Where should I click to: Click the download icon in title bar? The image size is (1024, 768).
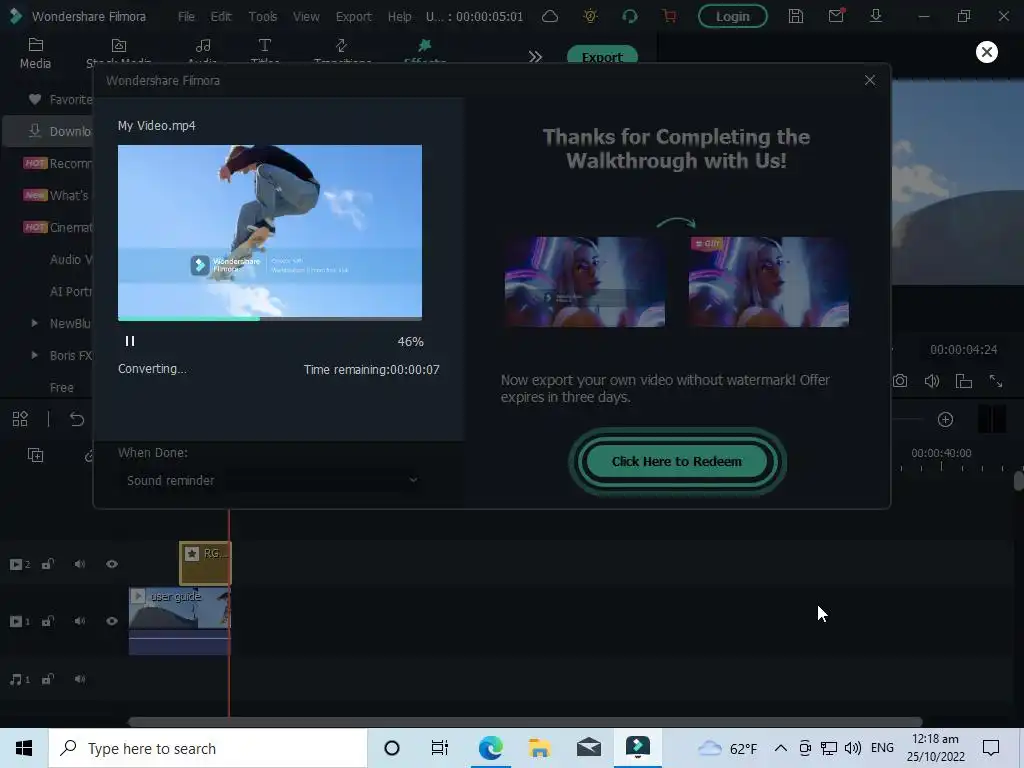coord(876,16)
